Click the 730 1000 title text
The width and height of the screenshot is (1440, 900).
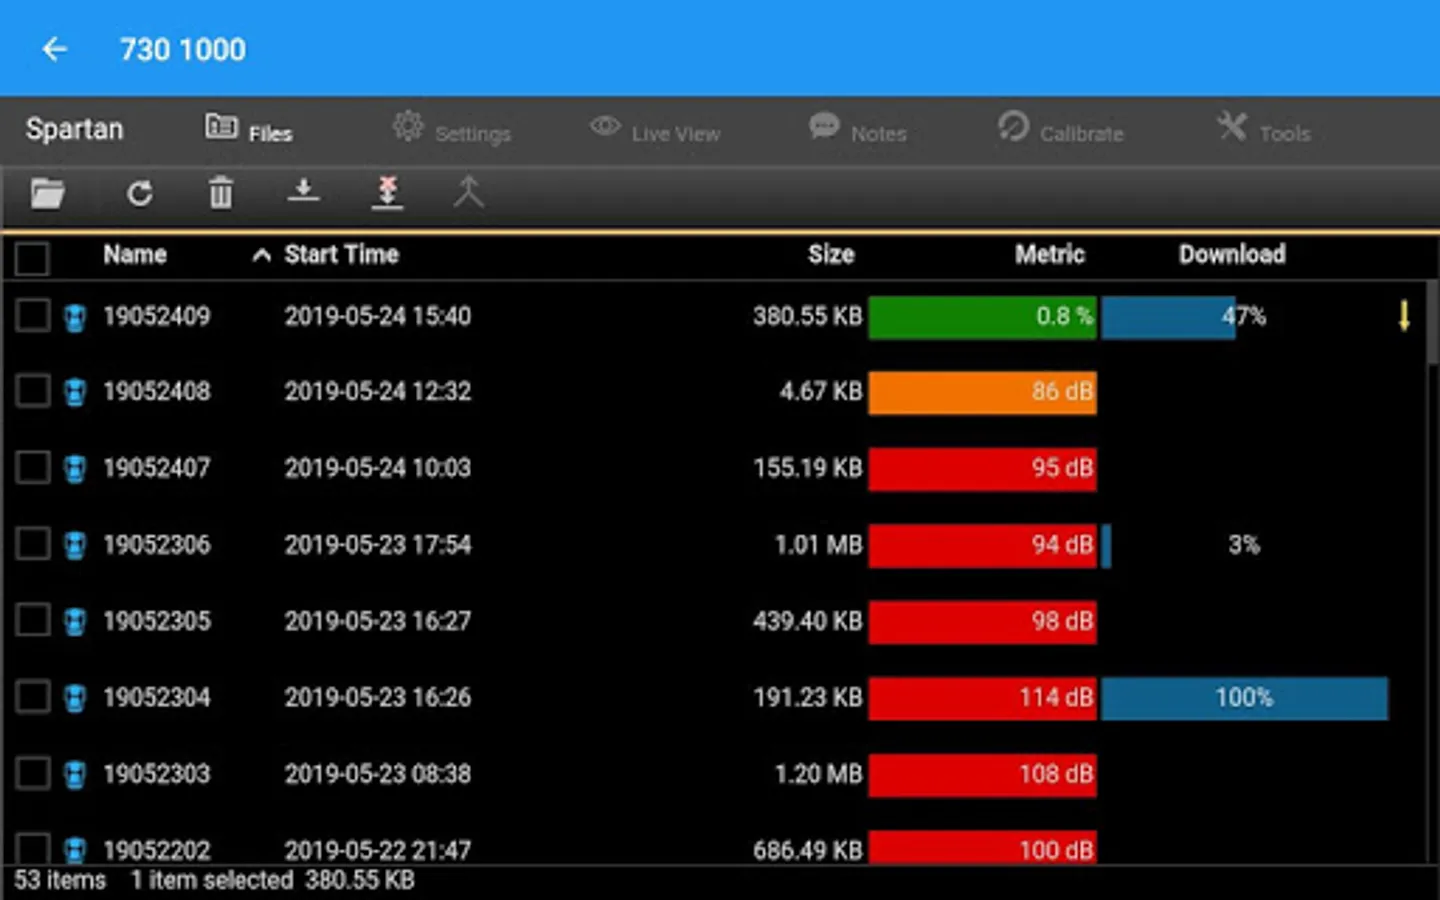click(x=182, y=49)
